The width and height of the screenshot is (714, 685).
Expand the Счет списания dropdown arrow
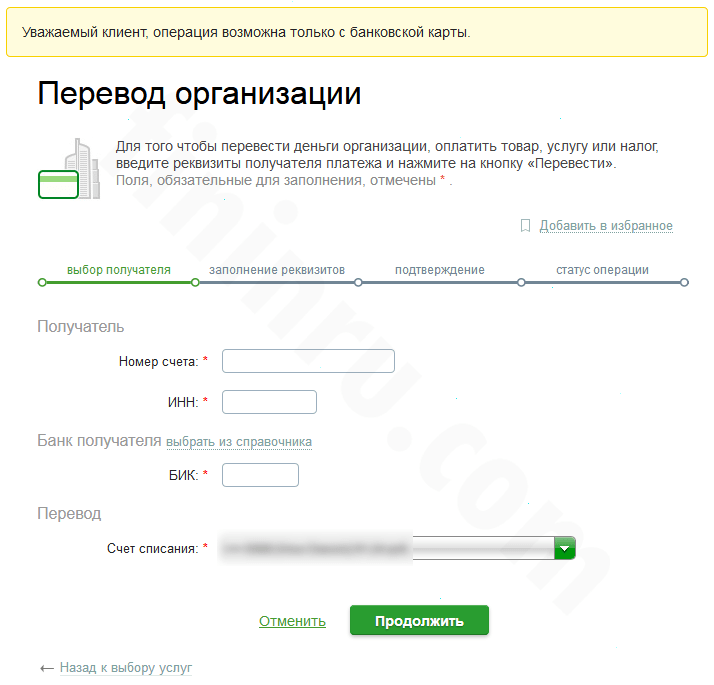(565, 548)
